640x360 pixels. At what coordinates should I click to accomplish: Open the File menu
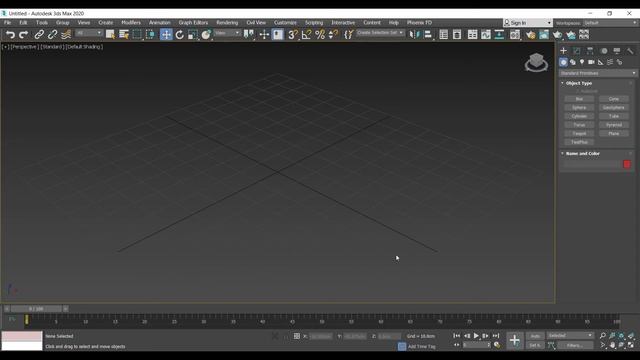[x=7, y=23]
